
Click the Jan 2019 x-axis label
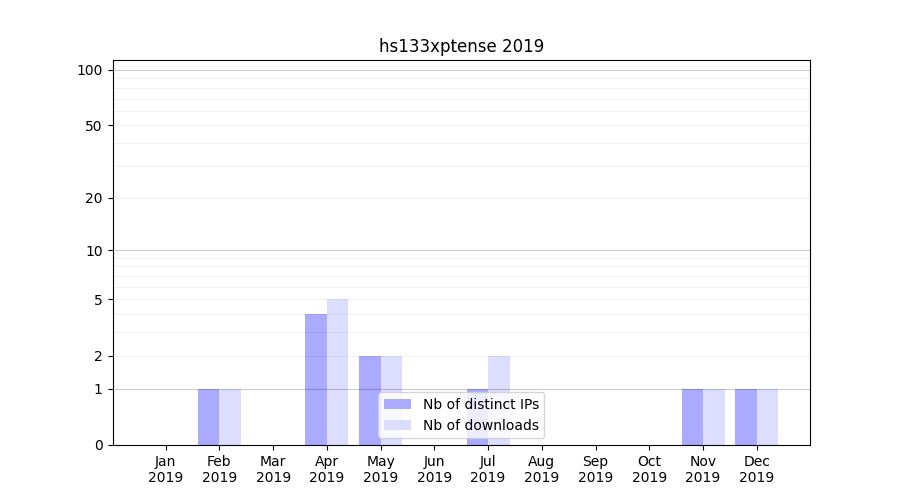(x=166, y=469)
